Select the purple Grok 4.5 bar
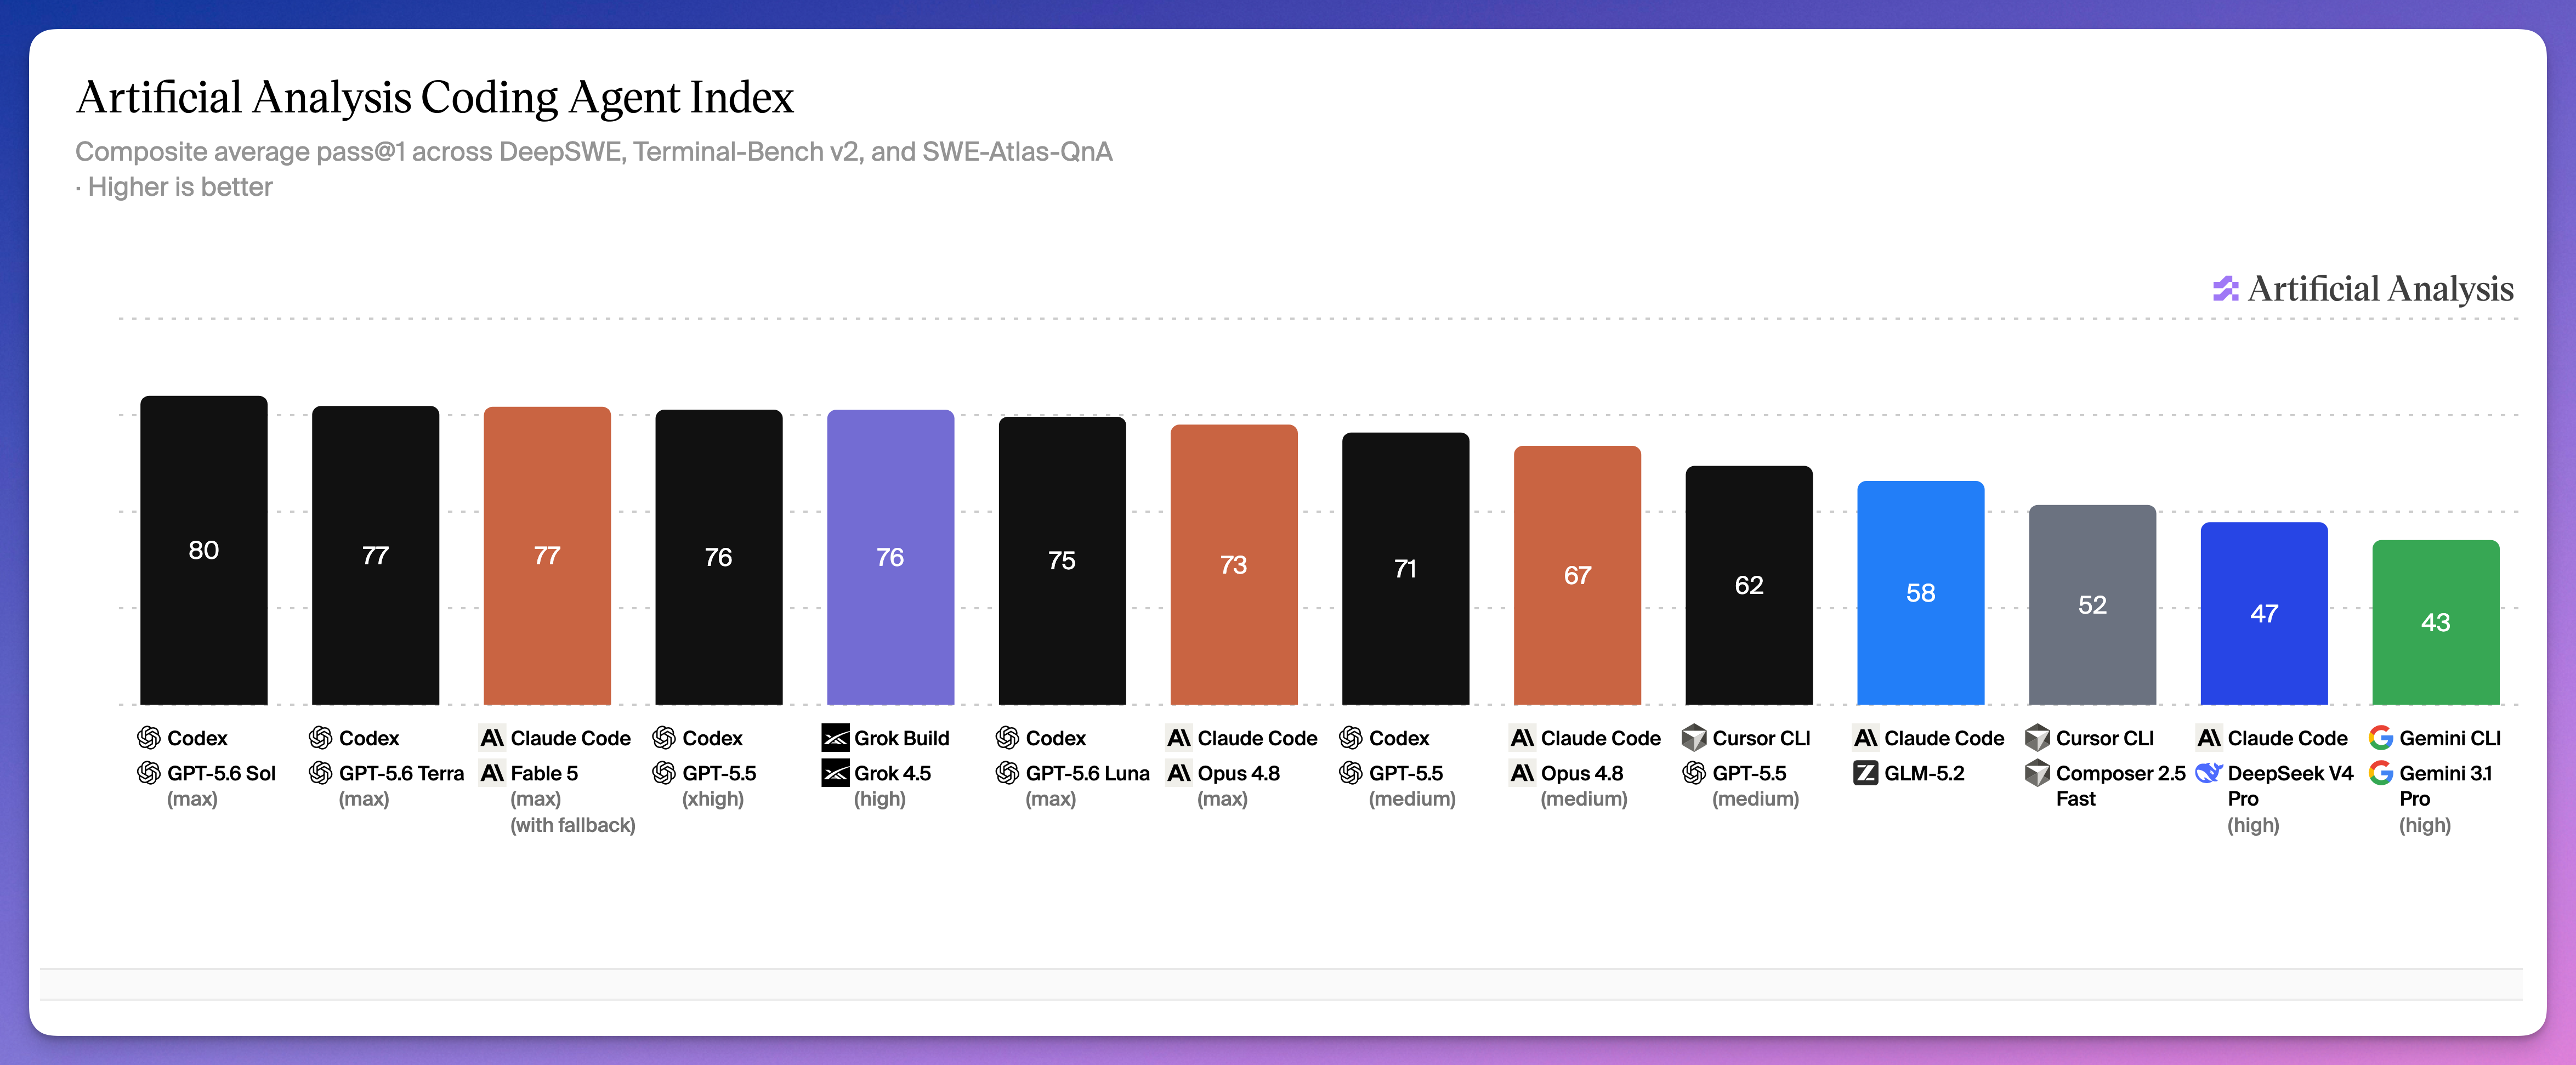 [890, 557]
